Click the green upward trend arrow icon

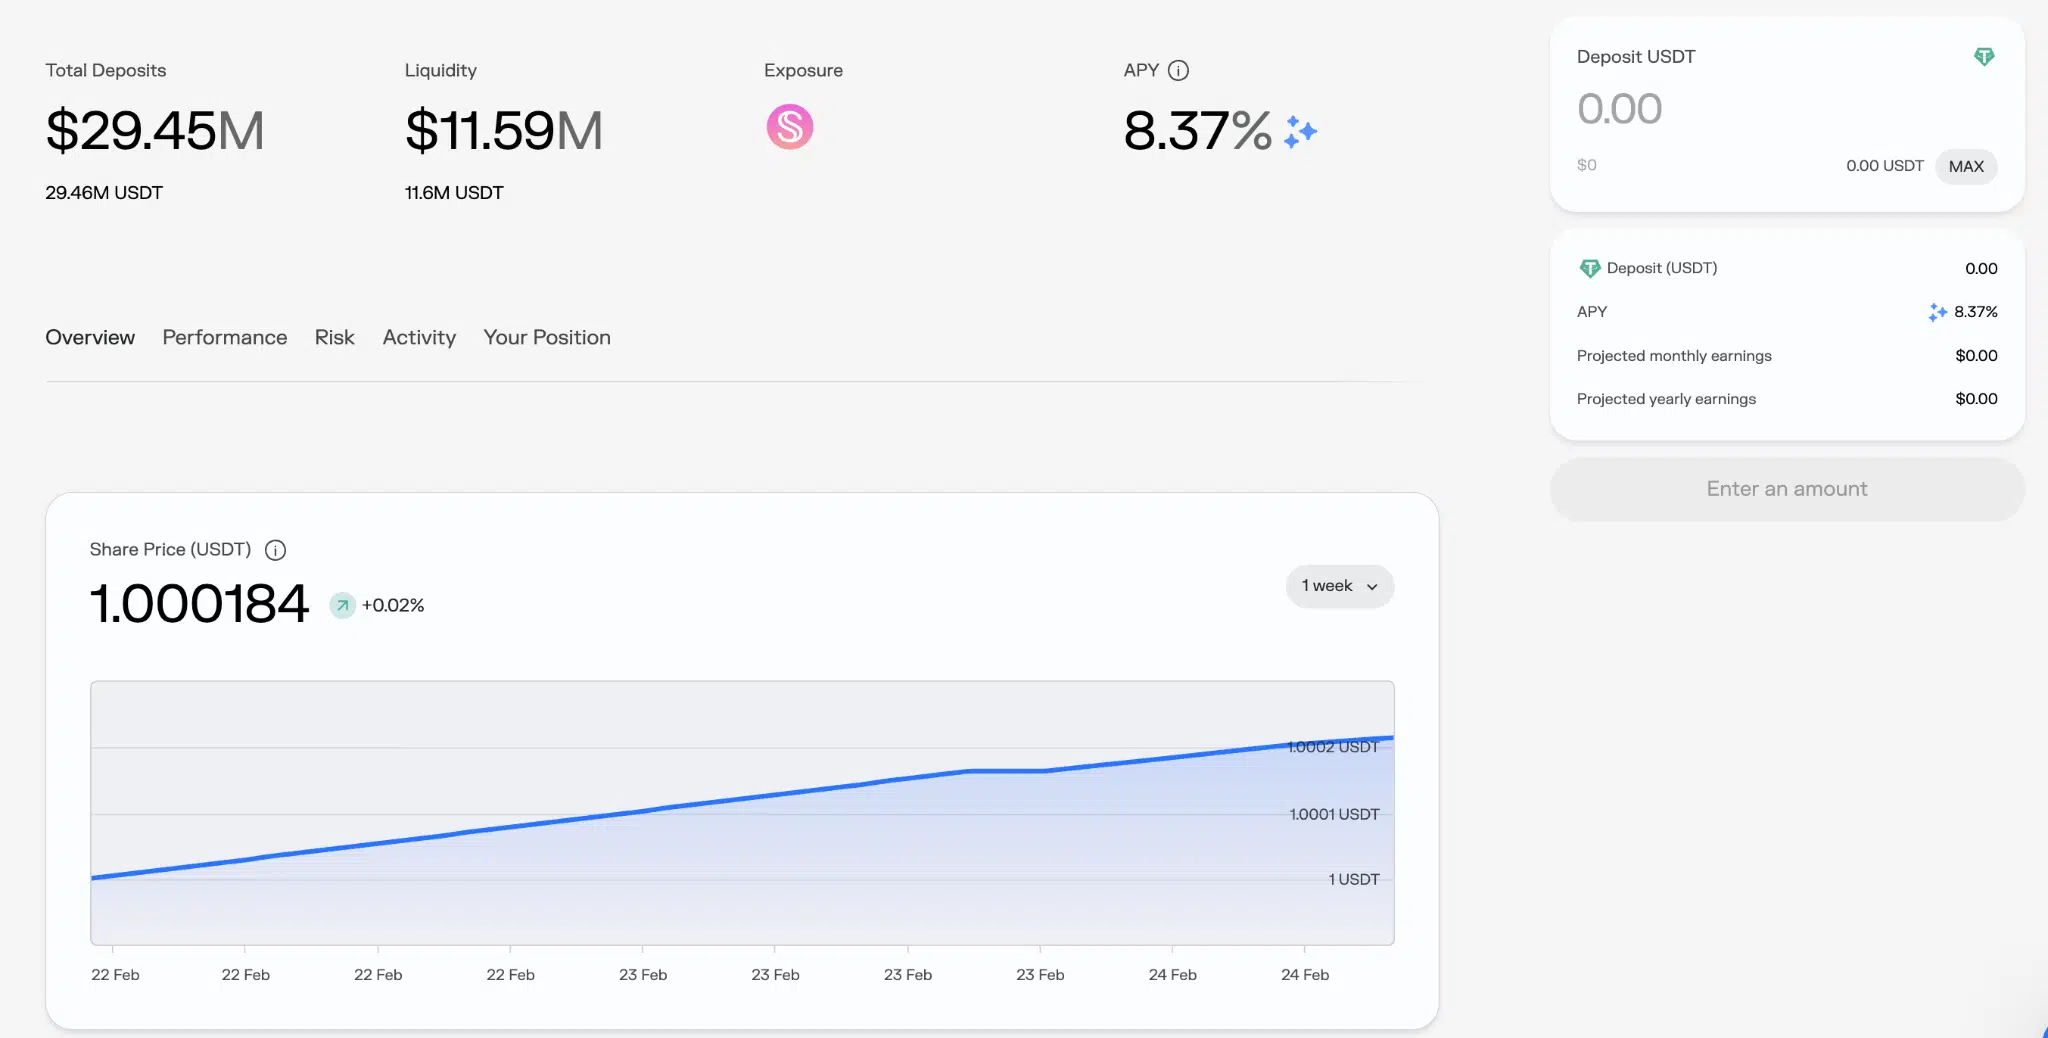pyautogui.click(x=343, y=605)
